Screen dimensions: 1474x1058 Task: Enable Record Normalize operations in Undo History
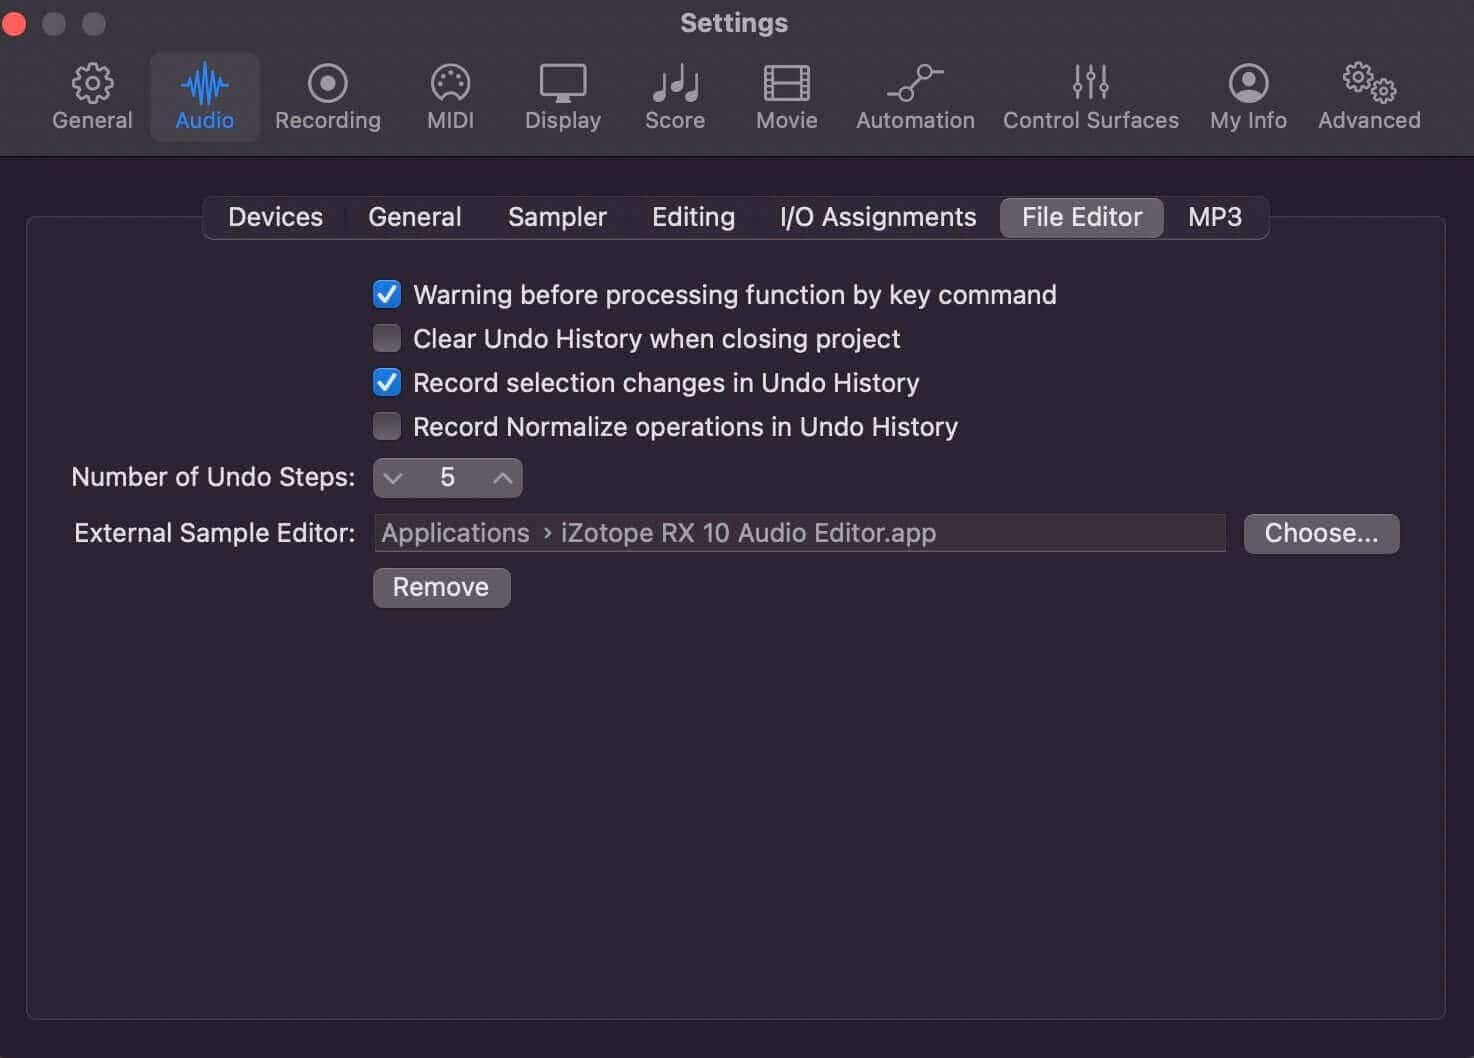(387, 426)
